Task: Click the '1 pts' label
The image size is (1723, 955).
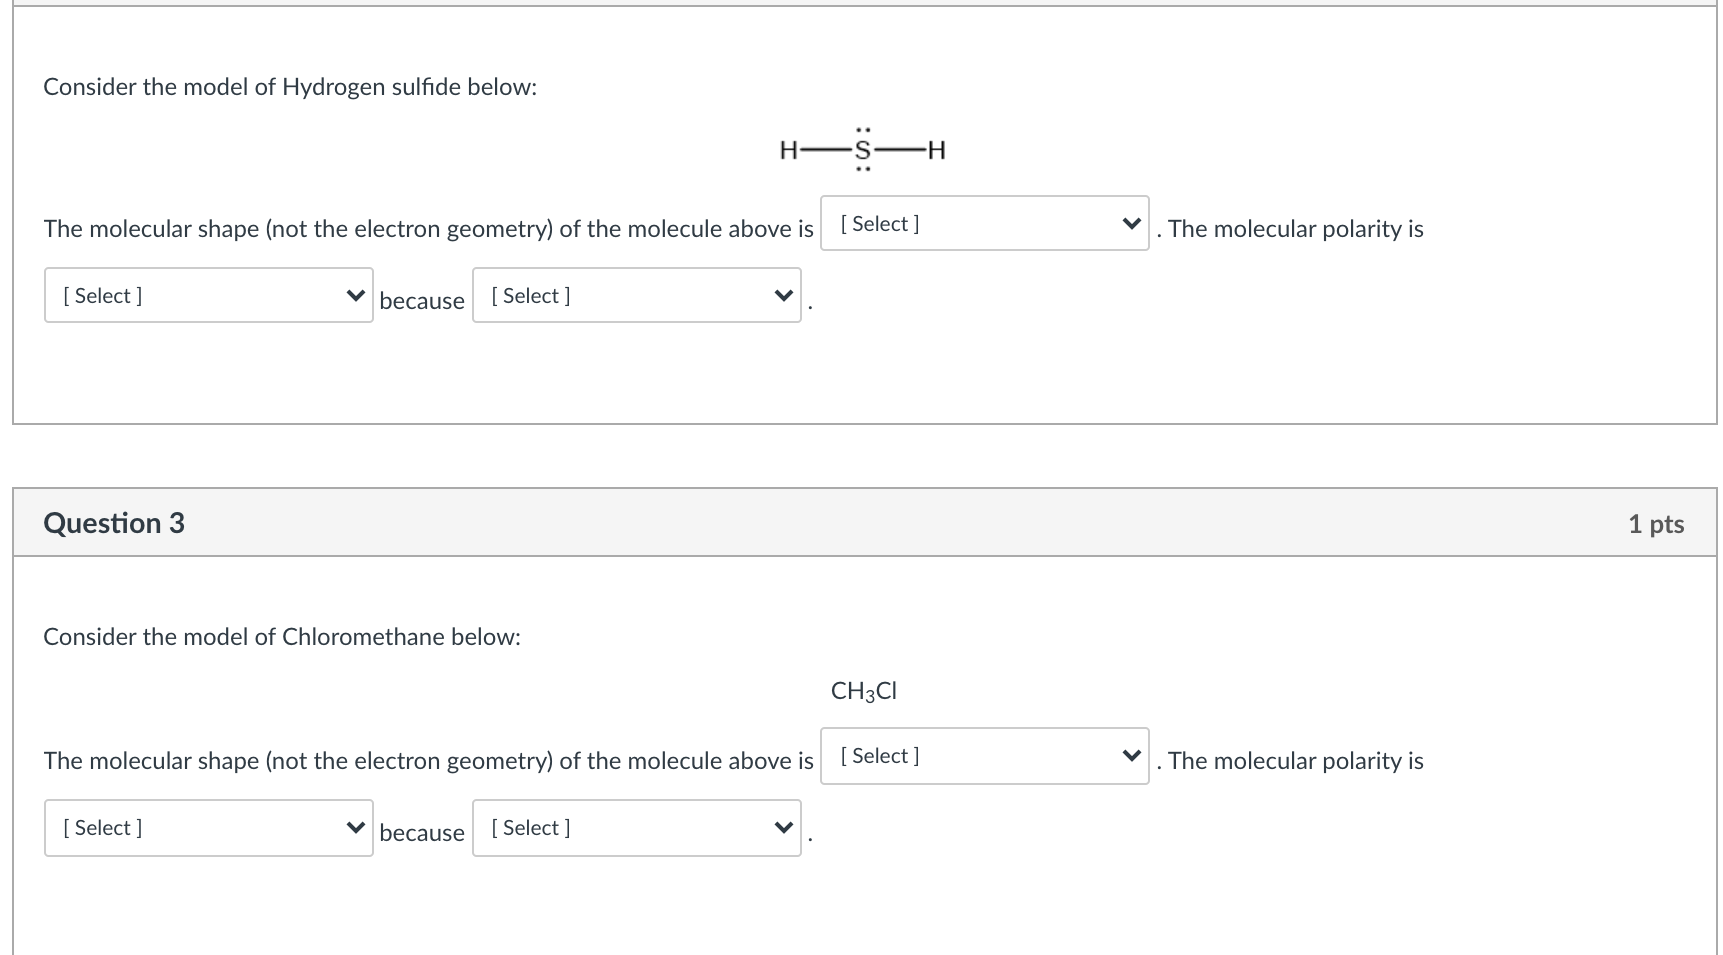Action: [1656, 524]
